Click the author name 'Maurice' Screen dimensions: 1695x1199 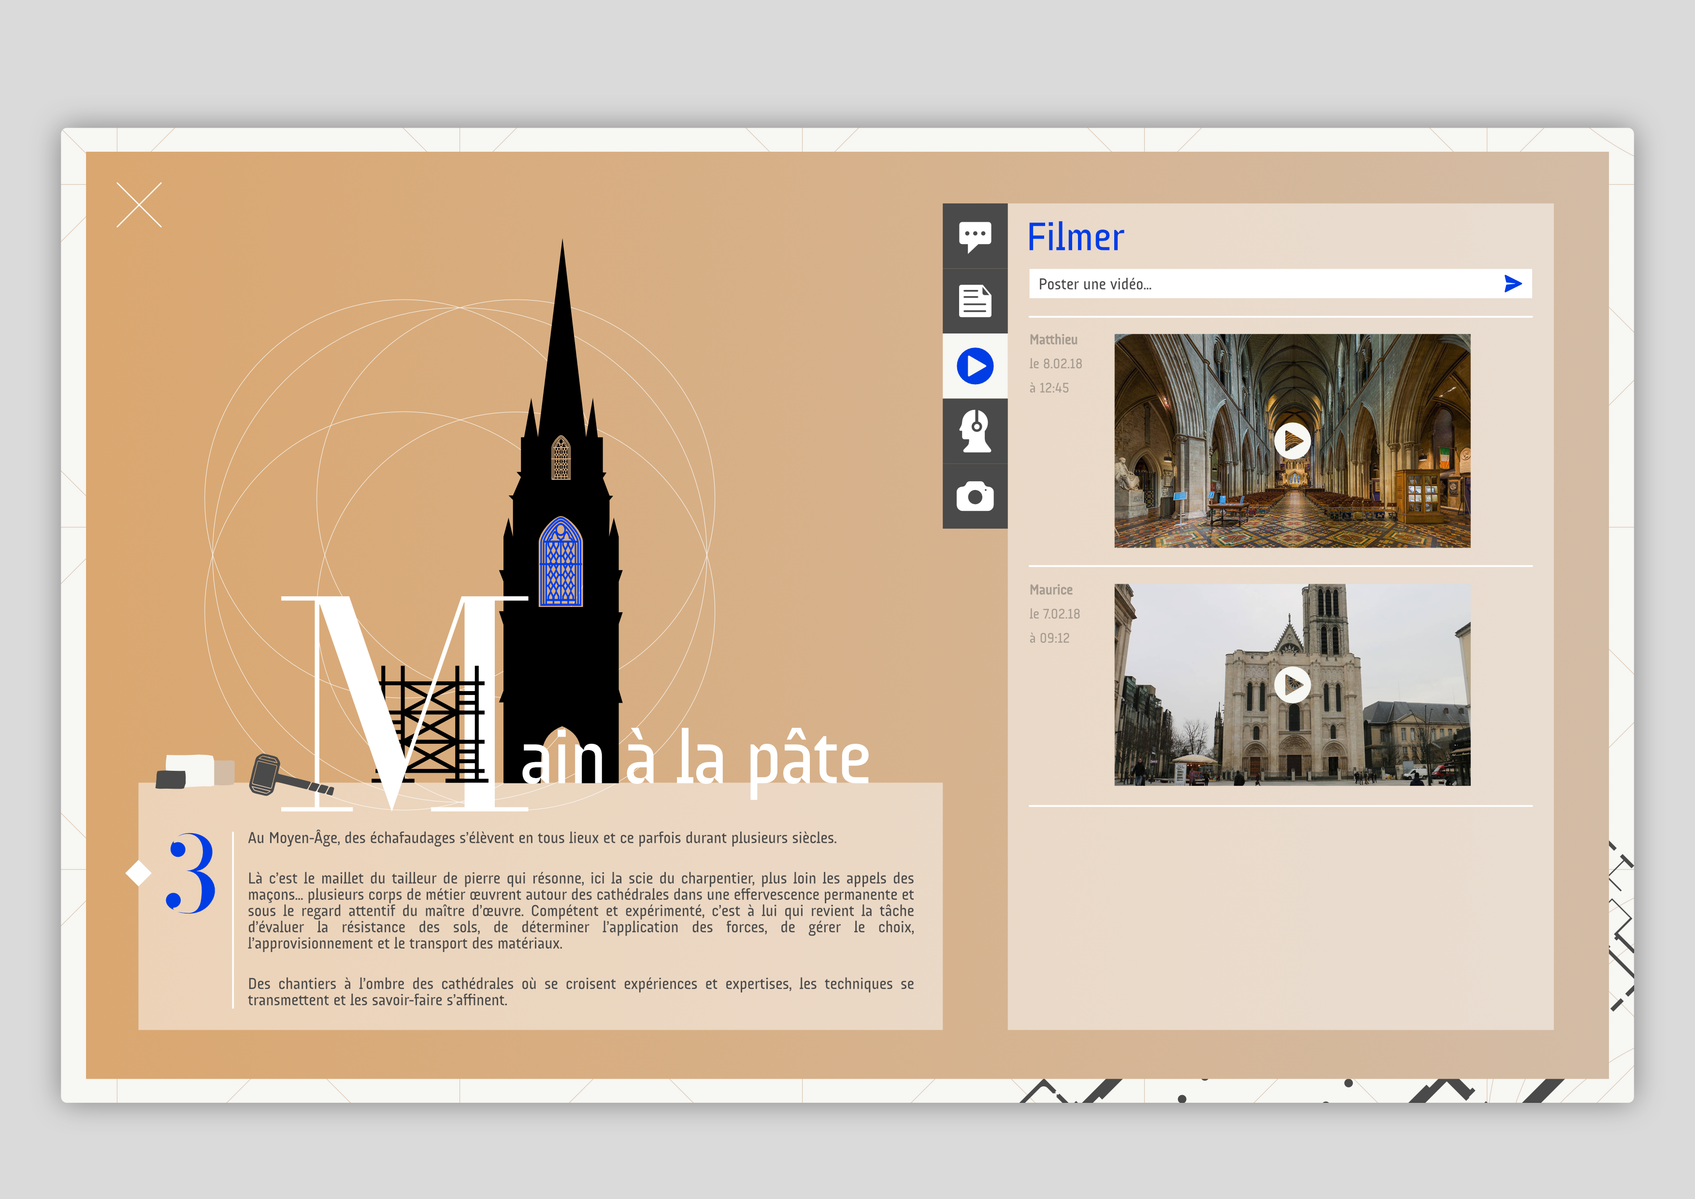click(1051, 590)
